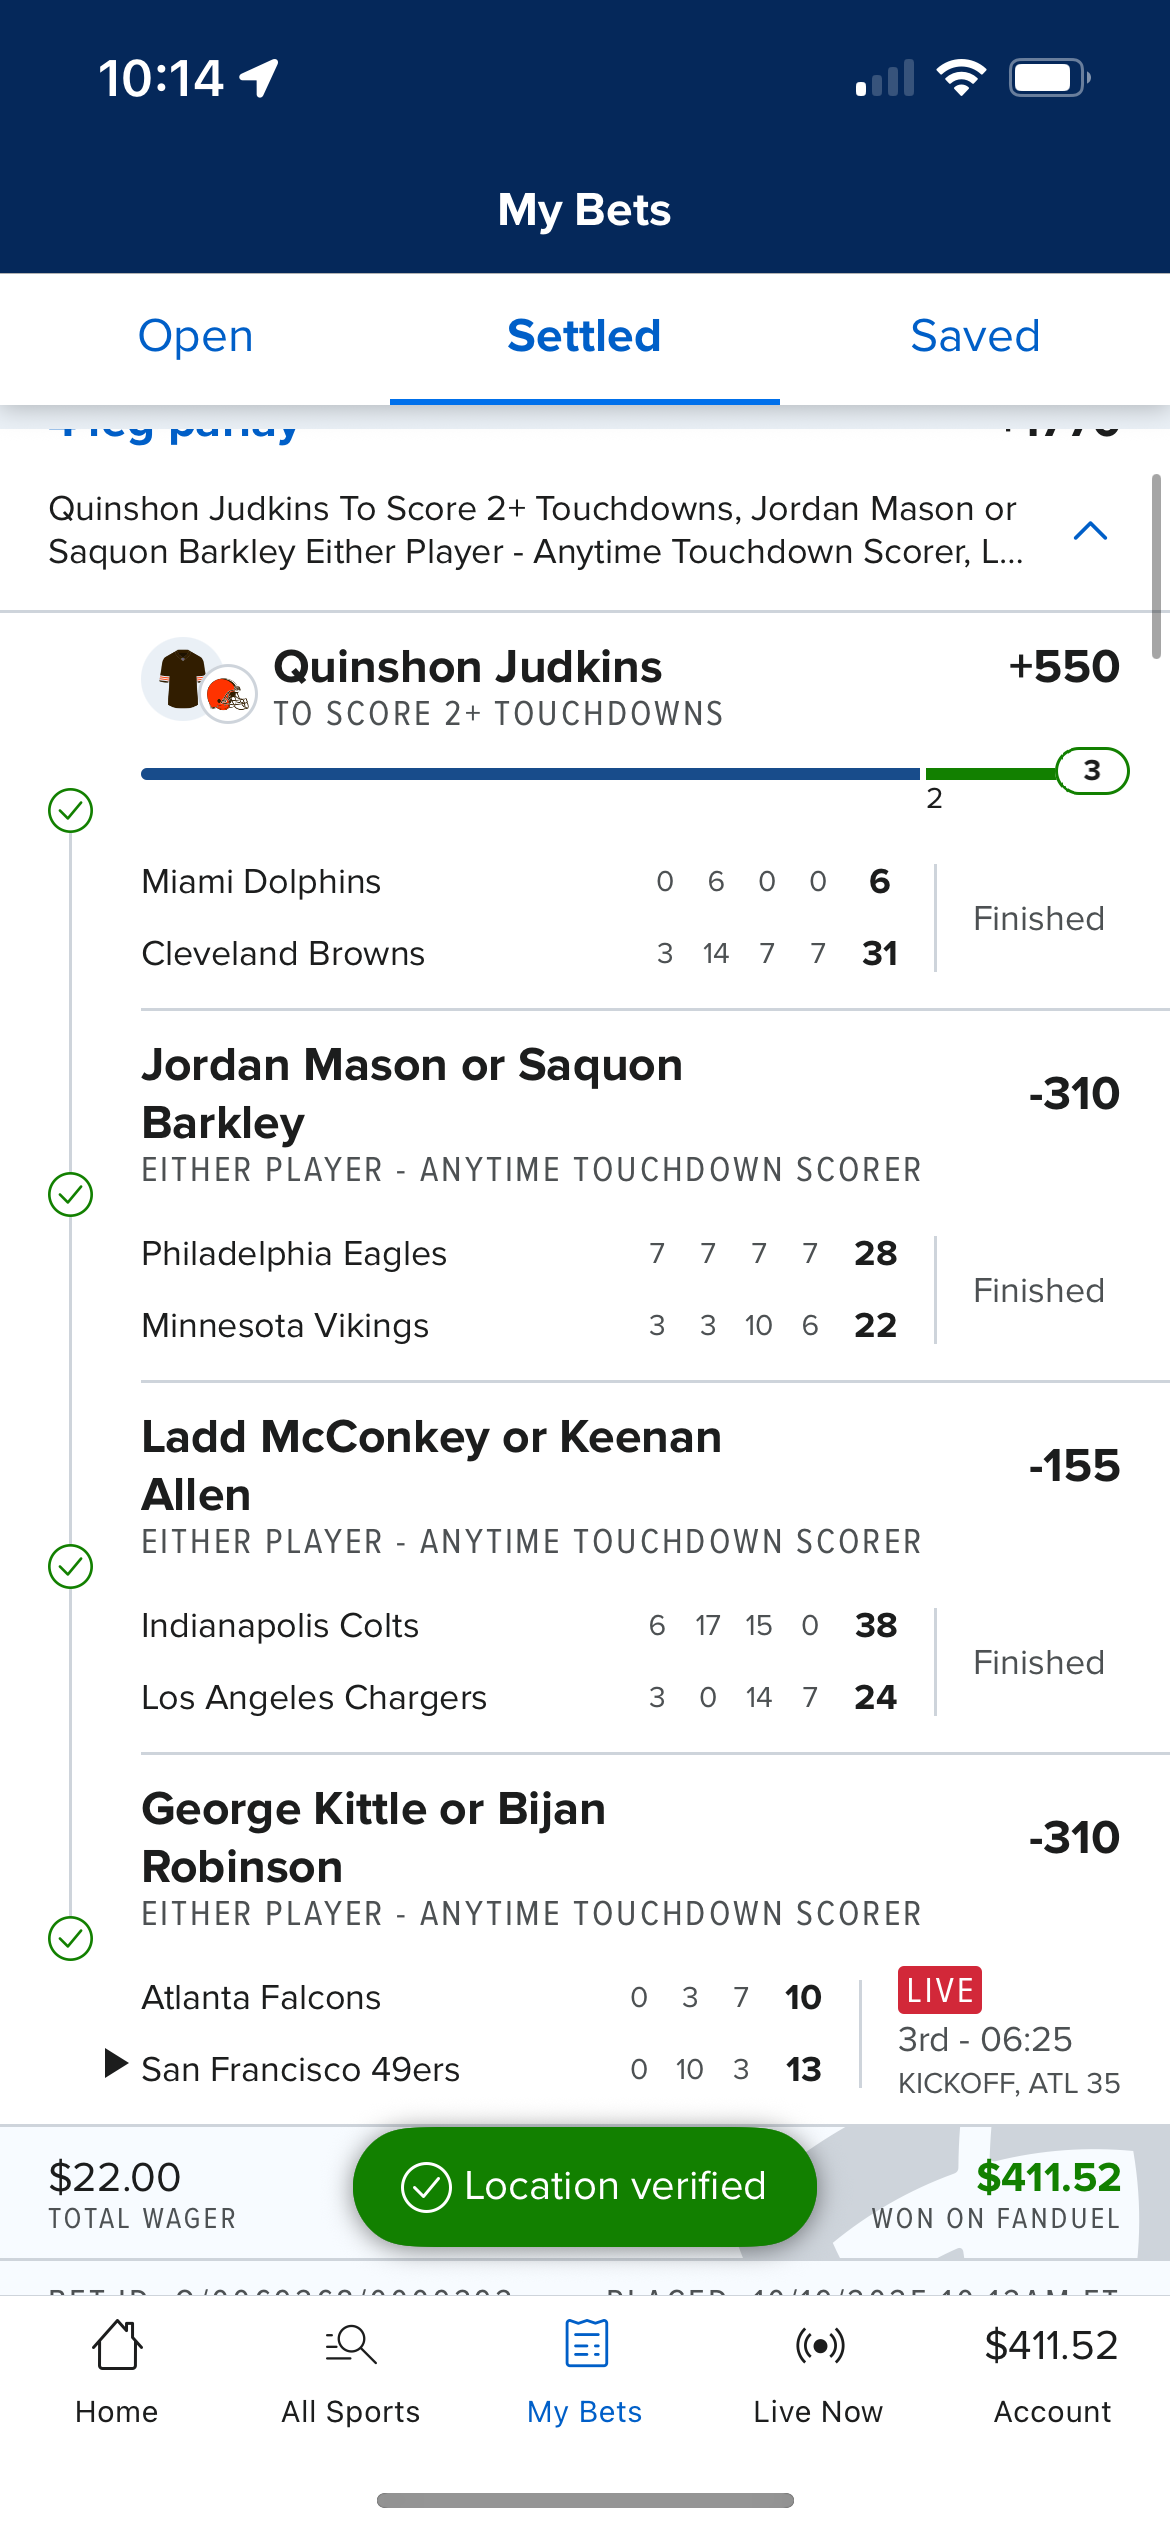Tap the red LIVE badge
Screen dimensions: 1170x2532
940,1990
